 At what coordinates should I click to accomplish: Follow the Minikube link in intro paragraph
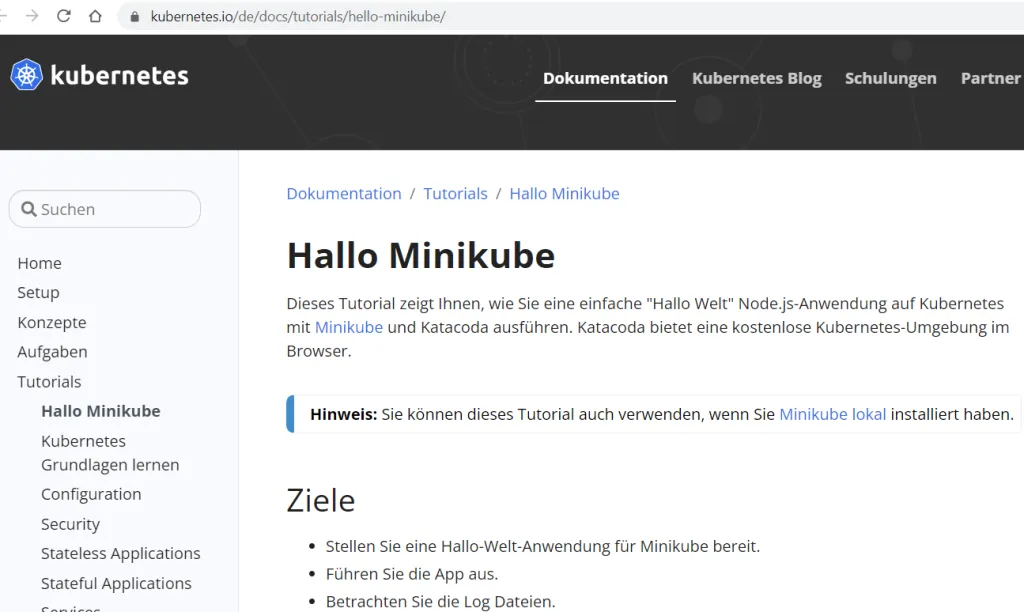[349, 327]
